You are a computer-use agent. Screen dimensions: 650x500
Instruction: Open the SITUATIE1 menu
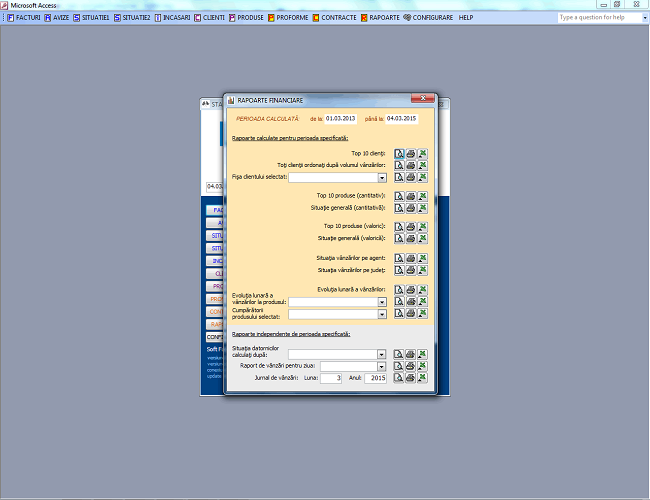pos(91,18)
